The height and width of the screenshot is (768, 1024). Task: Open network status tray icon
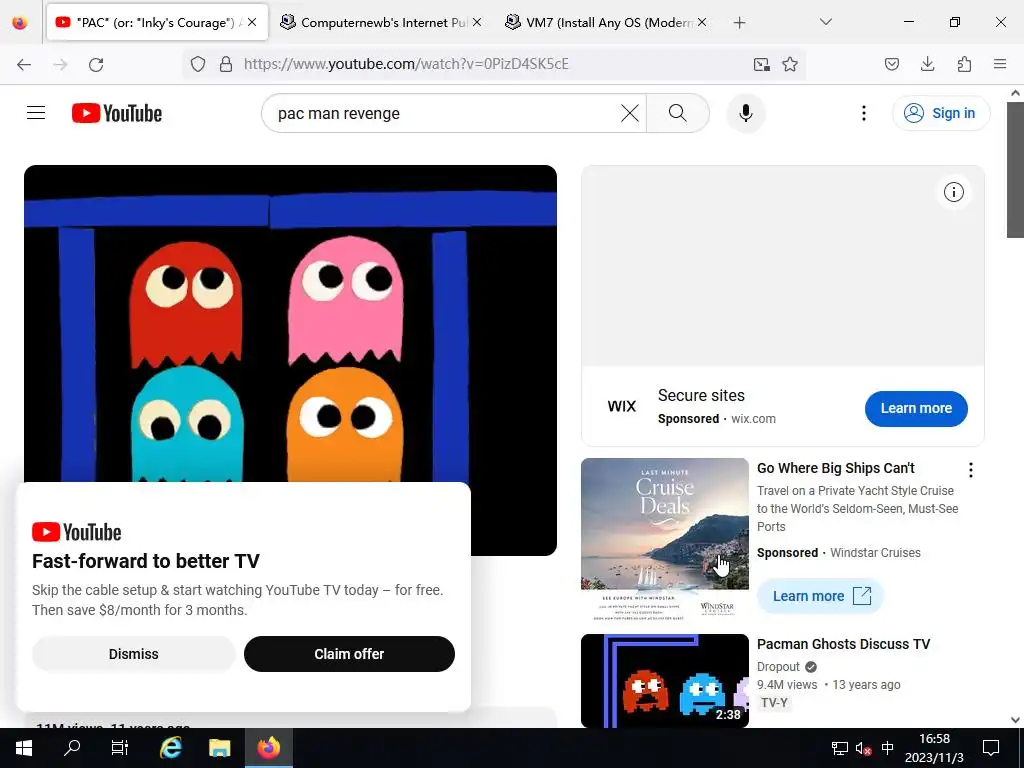coord(839,748)
